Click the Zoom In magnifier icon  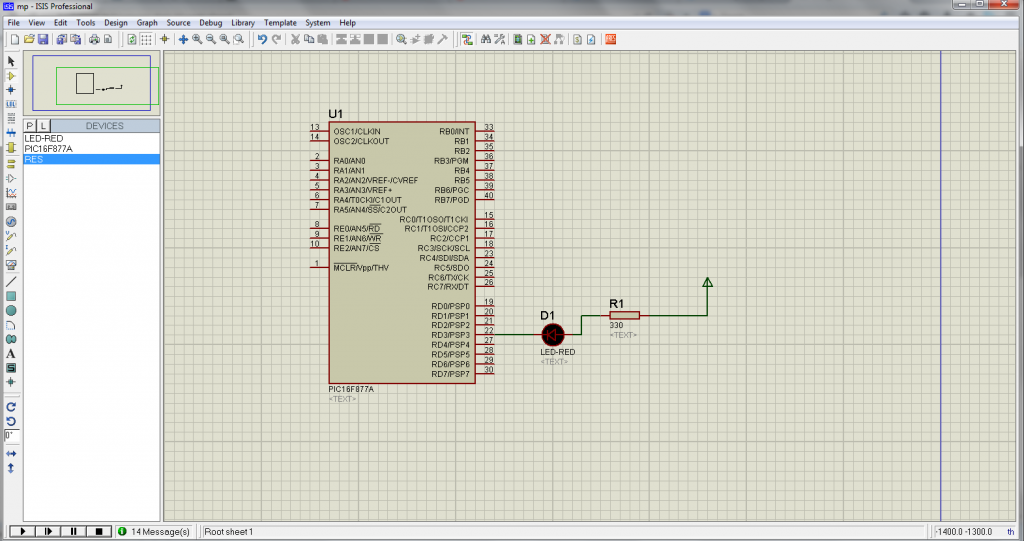click(x=197, y=39)
